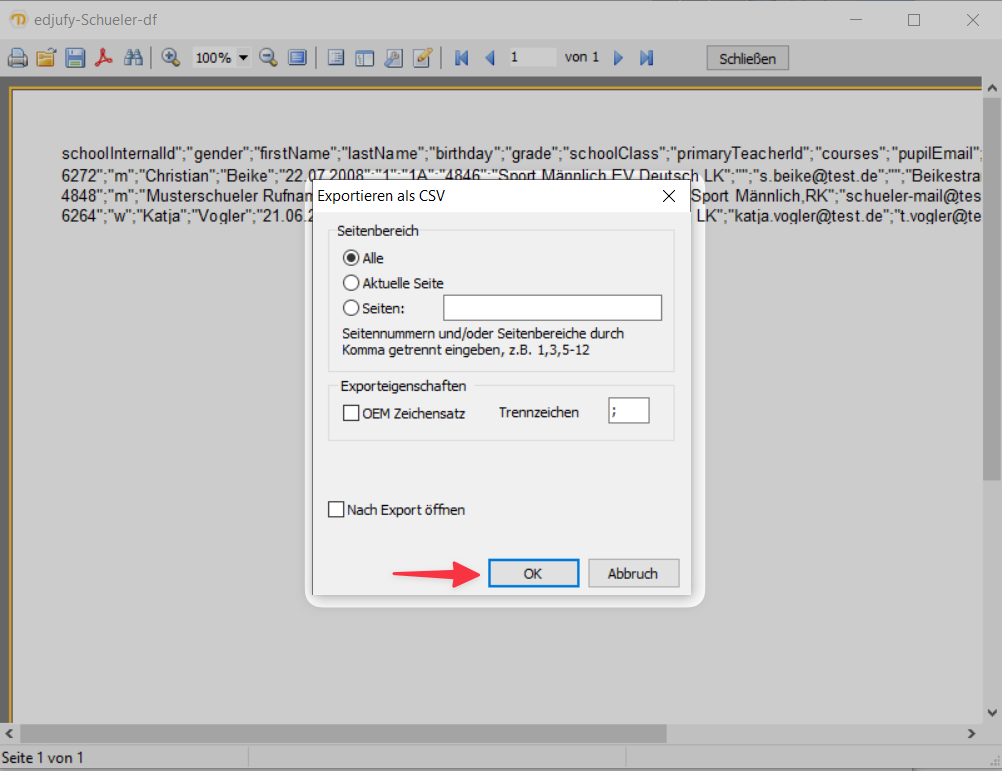Open the Find tool using the binoculars icon

[x=133, y=57]
